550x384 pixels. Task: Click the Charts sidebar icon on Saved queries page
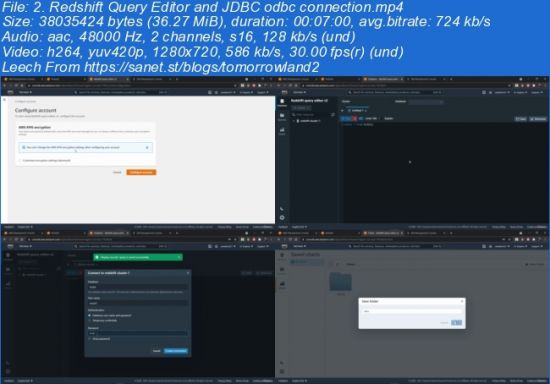(282, 285)
